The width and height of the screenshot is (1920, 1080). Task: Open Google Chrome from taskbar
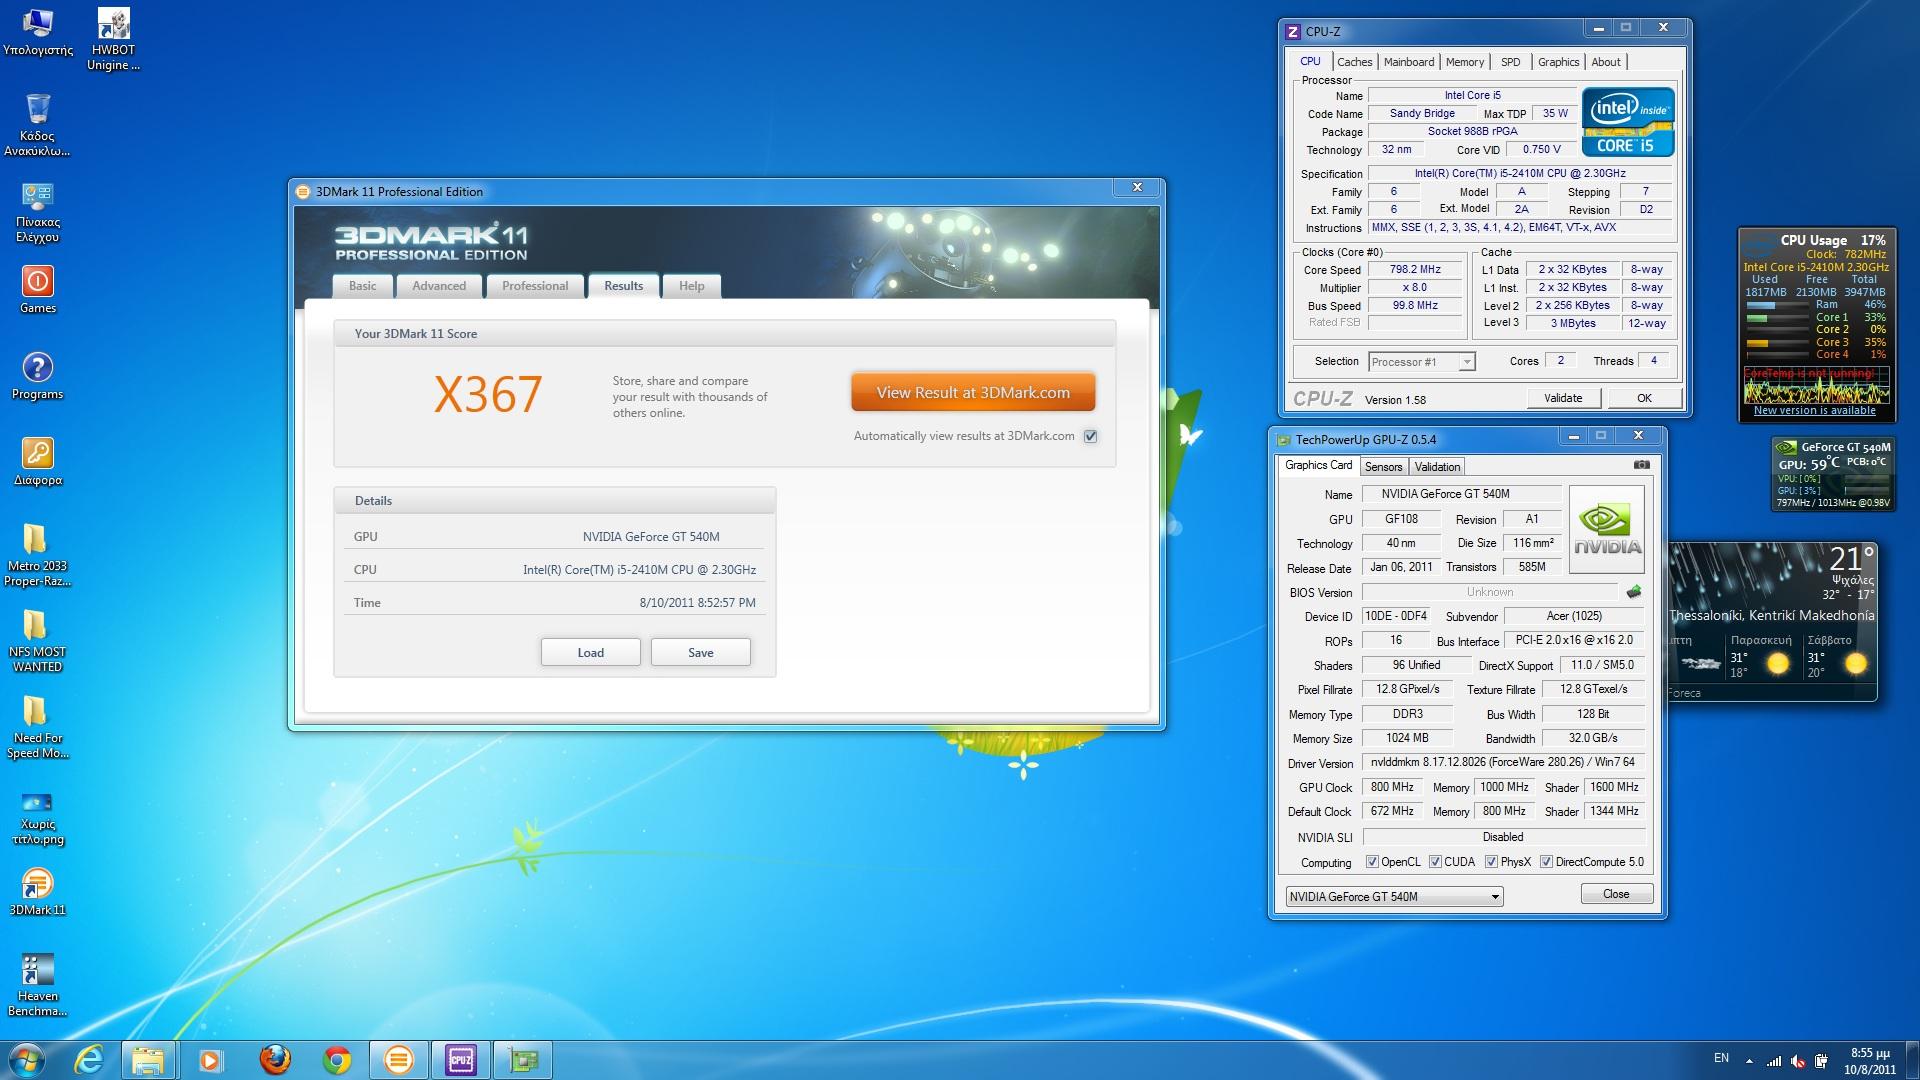tap(337, 1060)
